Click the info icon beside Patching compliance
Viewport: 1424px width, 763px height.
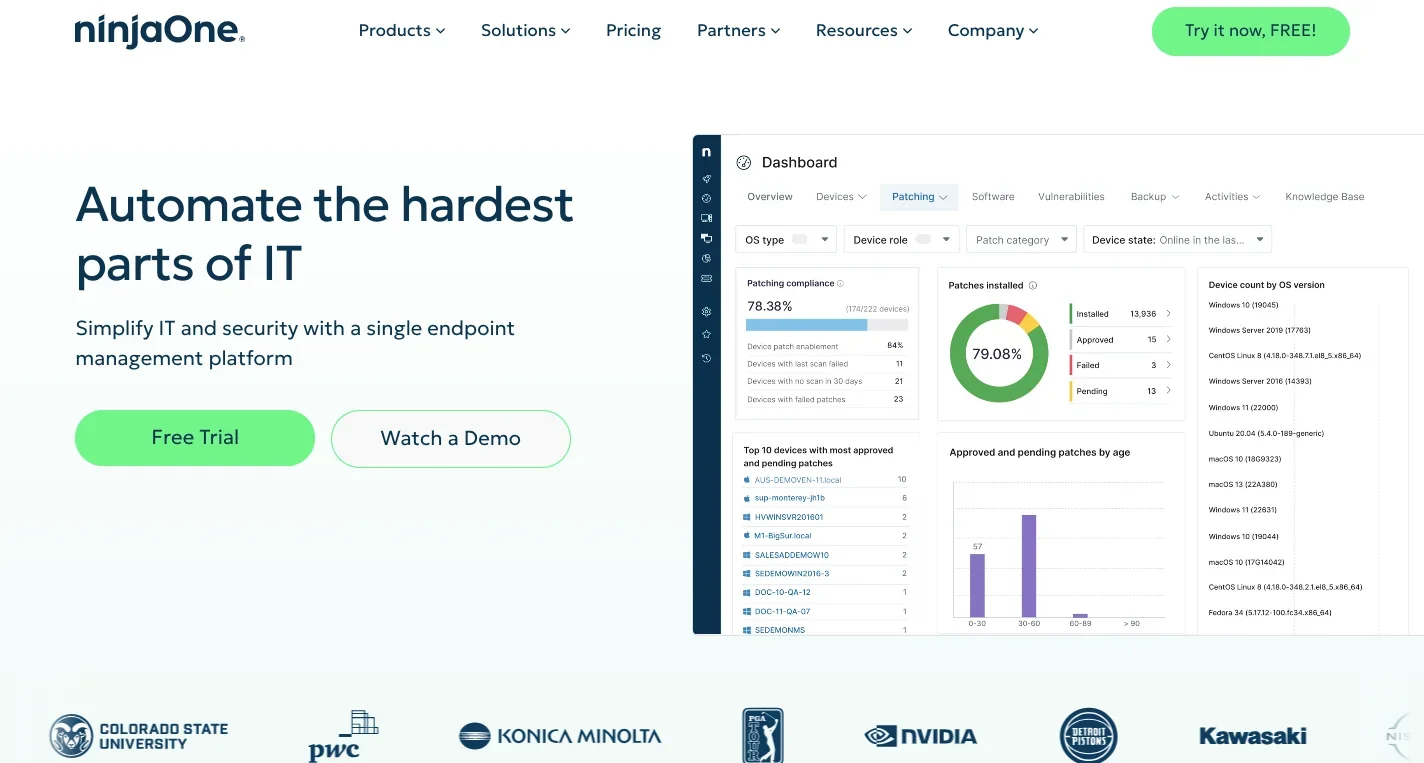pyautogui.click(x=840, y=284)
